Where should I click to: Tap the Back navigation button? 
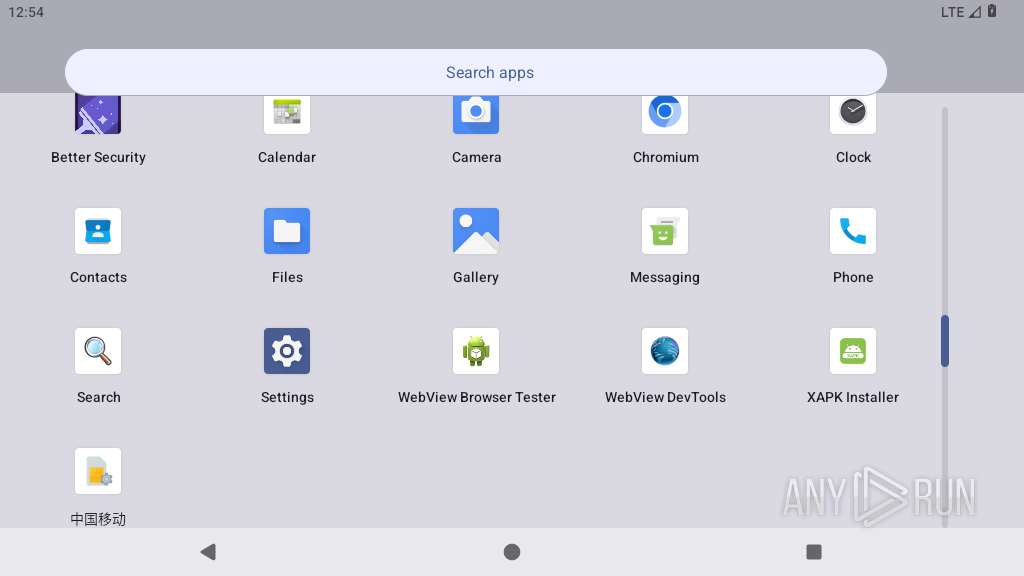(x=208, y=552)
